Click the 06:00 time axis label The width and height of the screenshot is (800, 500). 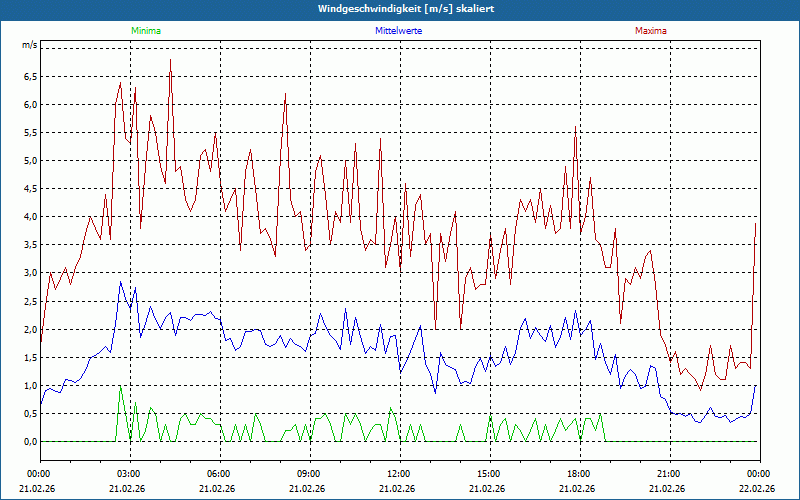220,474
